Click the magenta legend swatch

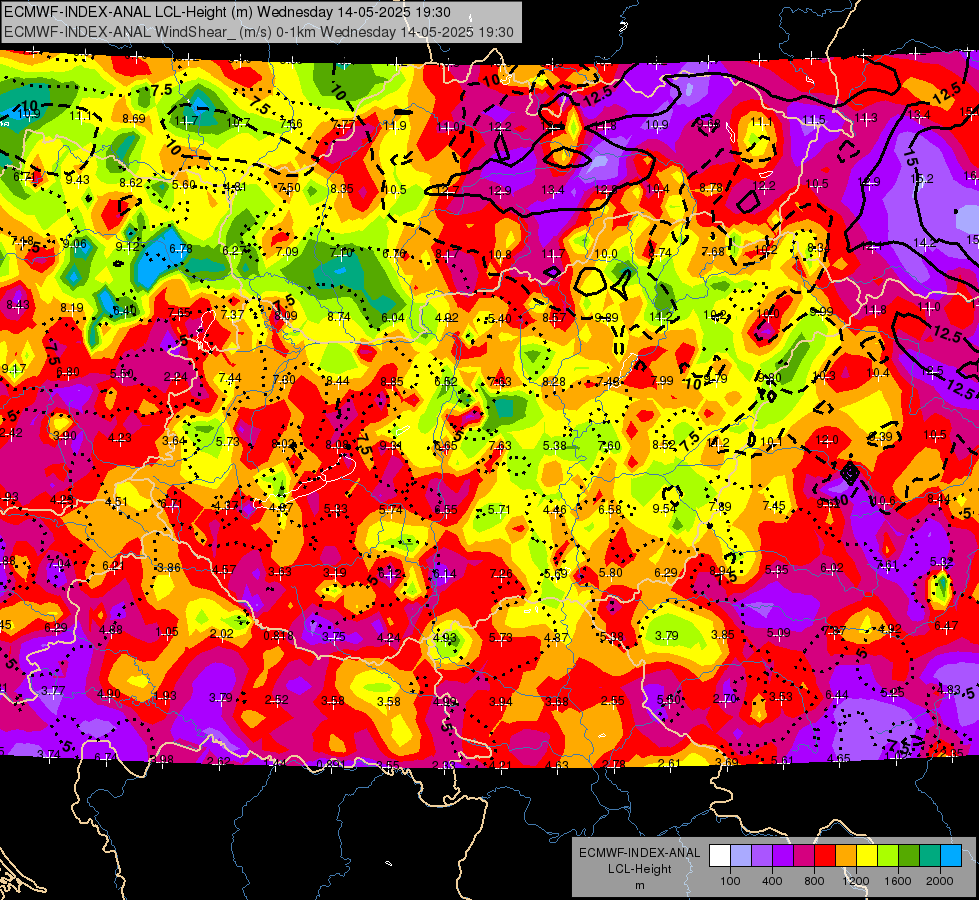pos(804,855)
